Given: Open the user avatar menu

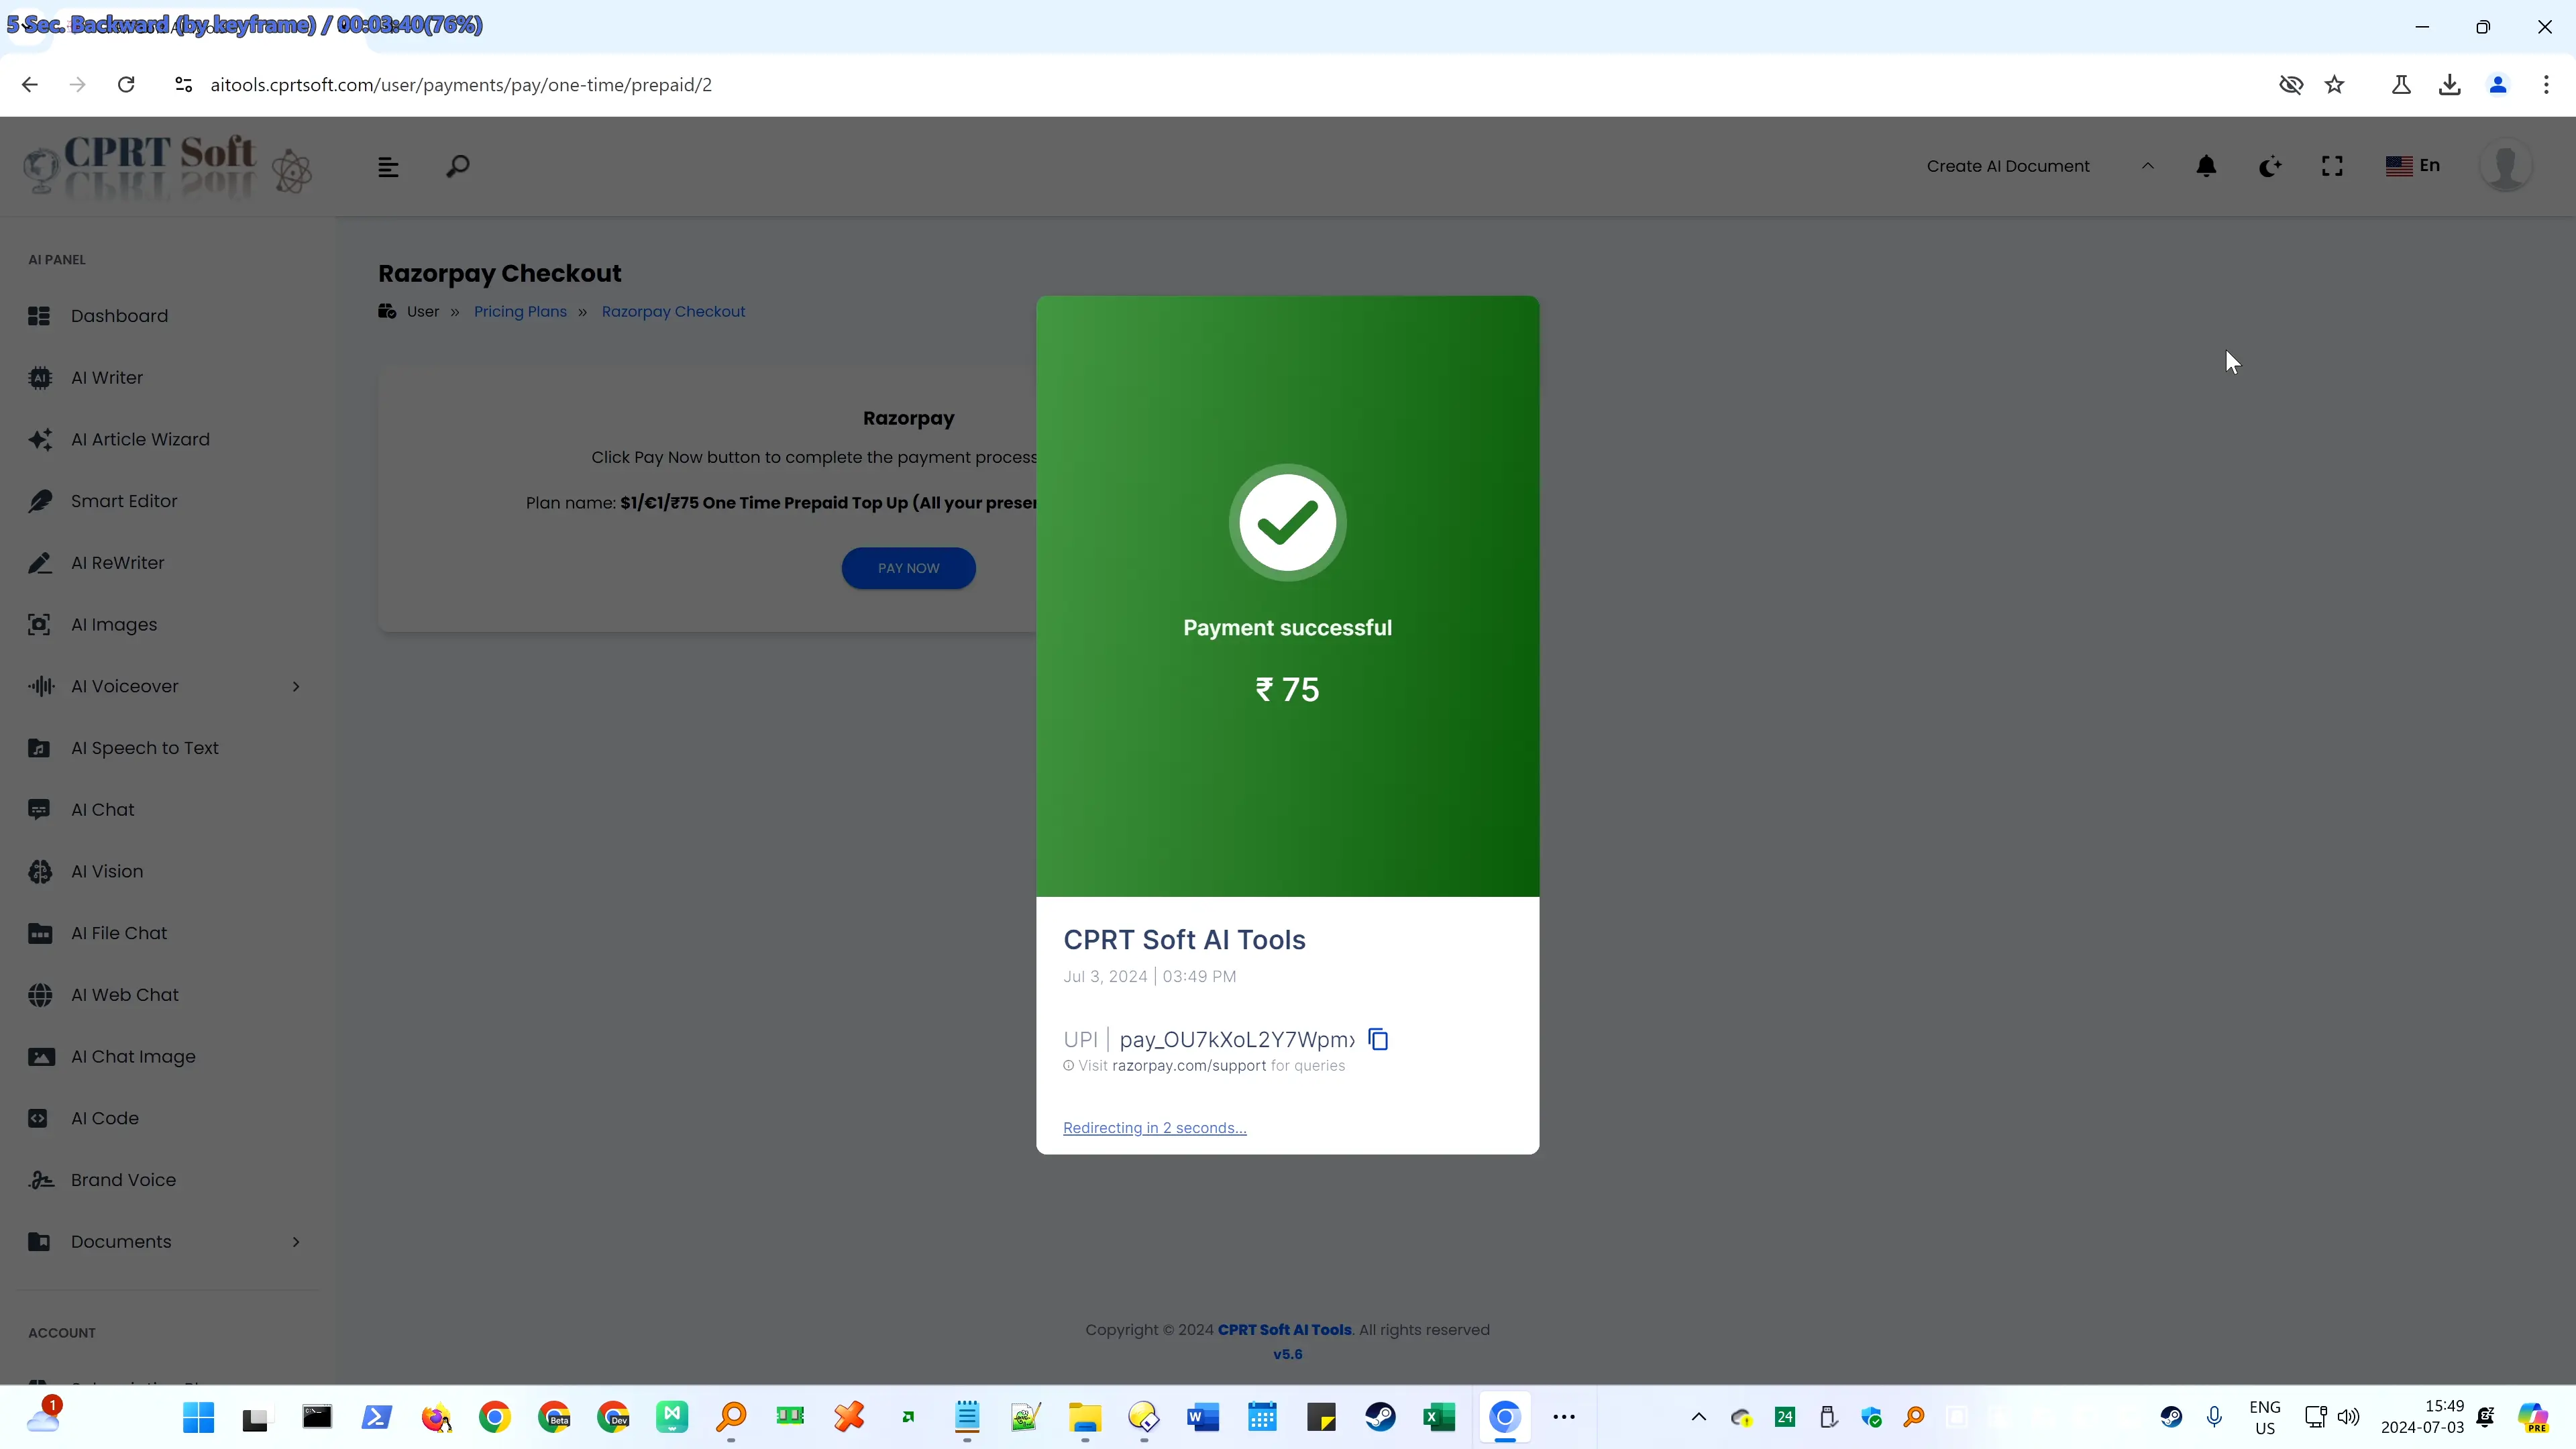Looking at the screenshot, I should [2506, 166].
